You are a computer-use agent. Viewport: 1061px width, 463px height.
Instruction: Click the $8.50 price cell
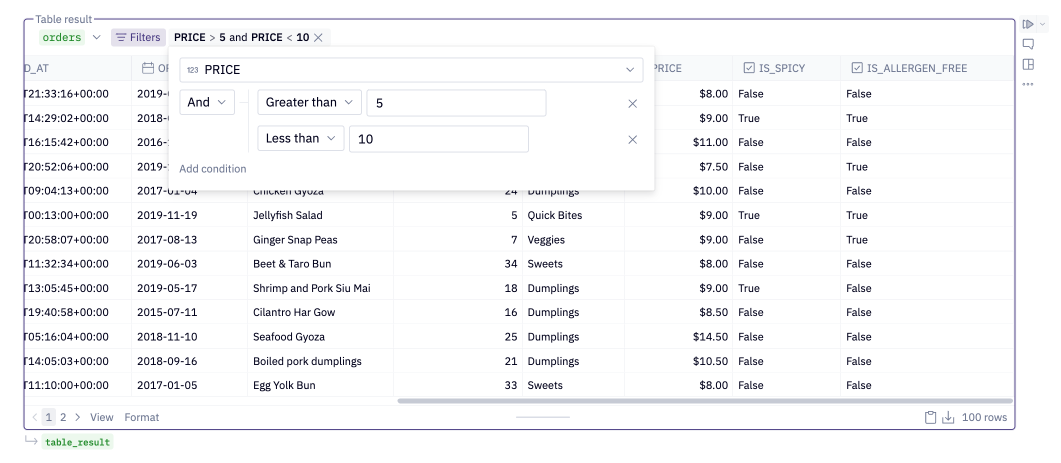(678, 313)
